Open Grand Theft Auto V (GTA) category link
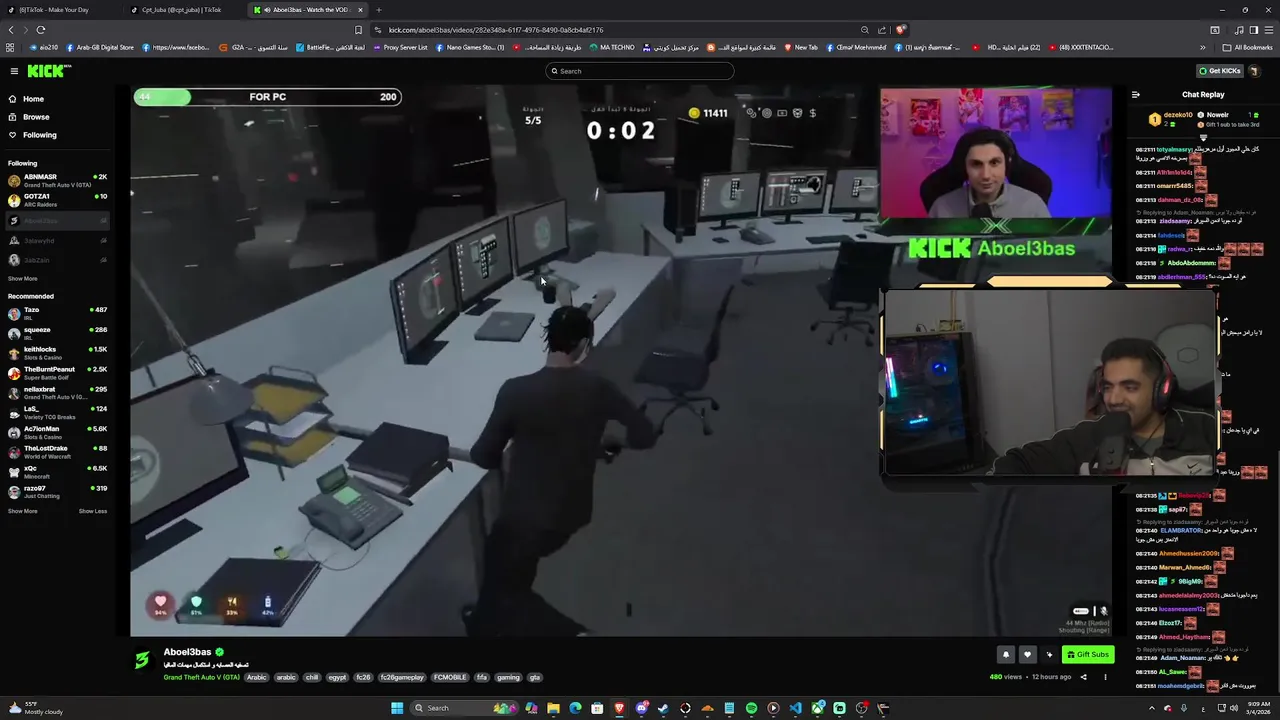1280x720 pixels. click(202, 678)
